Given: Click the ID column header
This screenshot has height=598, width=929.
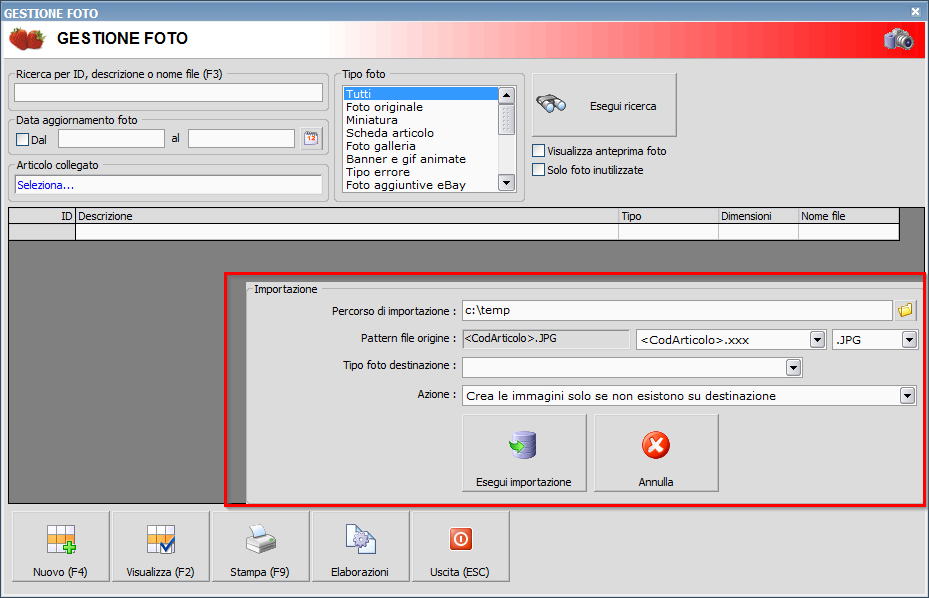Looking at the screenshot, I should [x=42, y=216].
